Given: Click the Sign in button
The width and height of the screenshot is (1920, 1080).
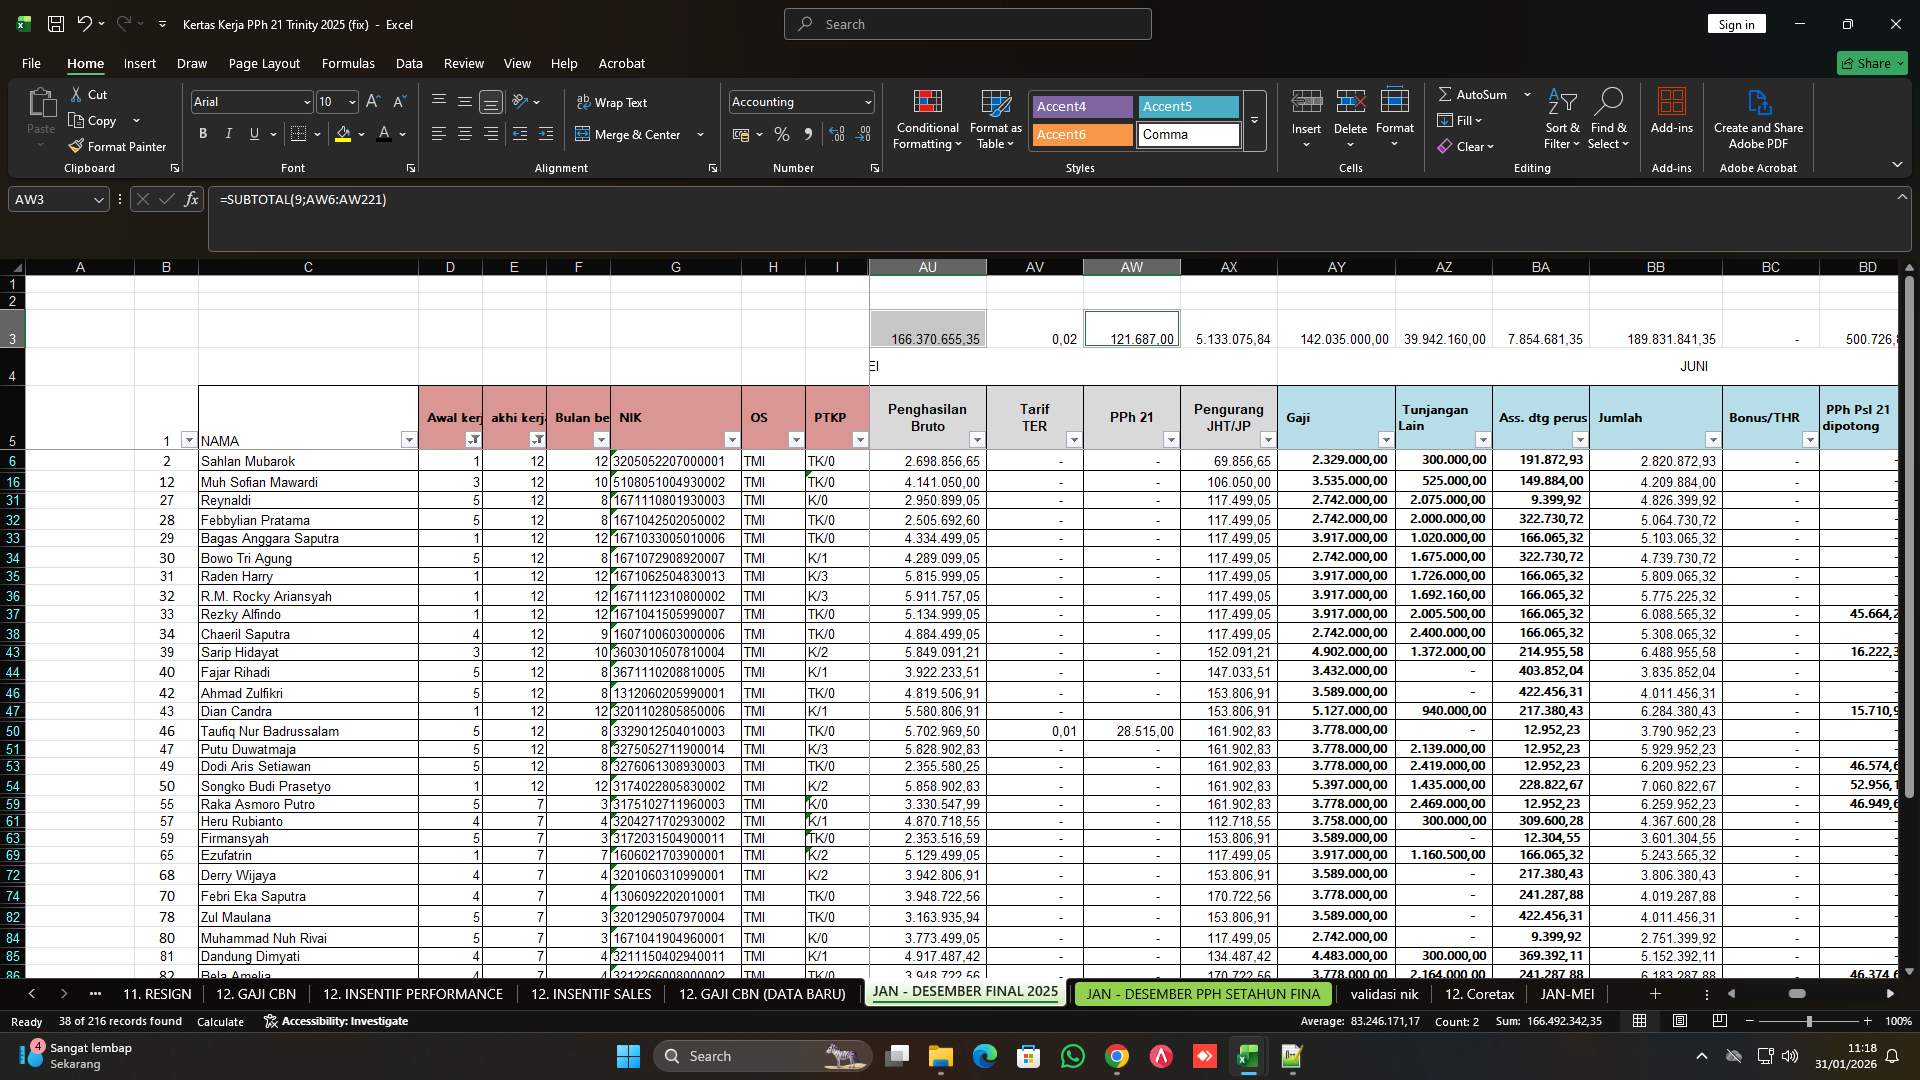Looking at the screenshot, I should pyautogui.click(x=1737, y=23).
